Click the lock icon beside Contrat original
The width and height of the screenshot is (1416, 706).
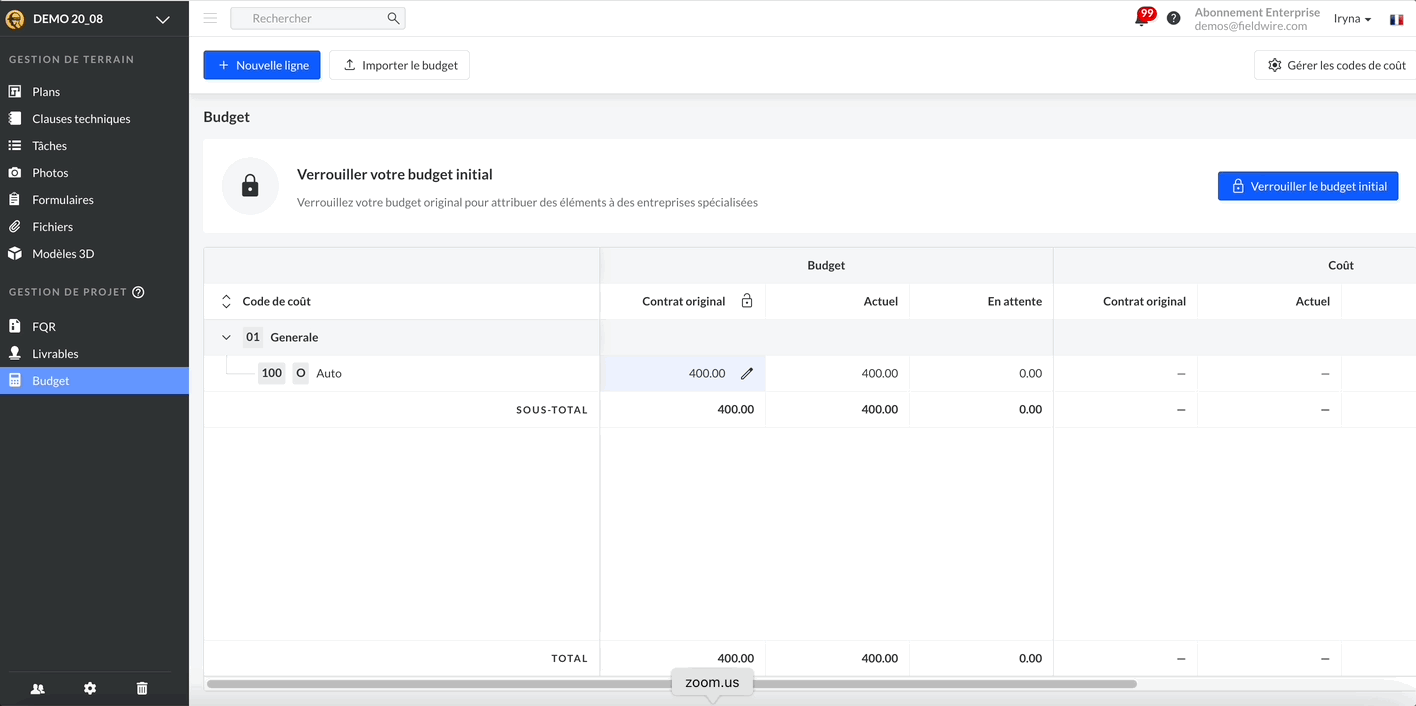(746, 301)
